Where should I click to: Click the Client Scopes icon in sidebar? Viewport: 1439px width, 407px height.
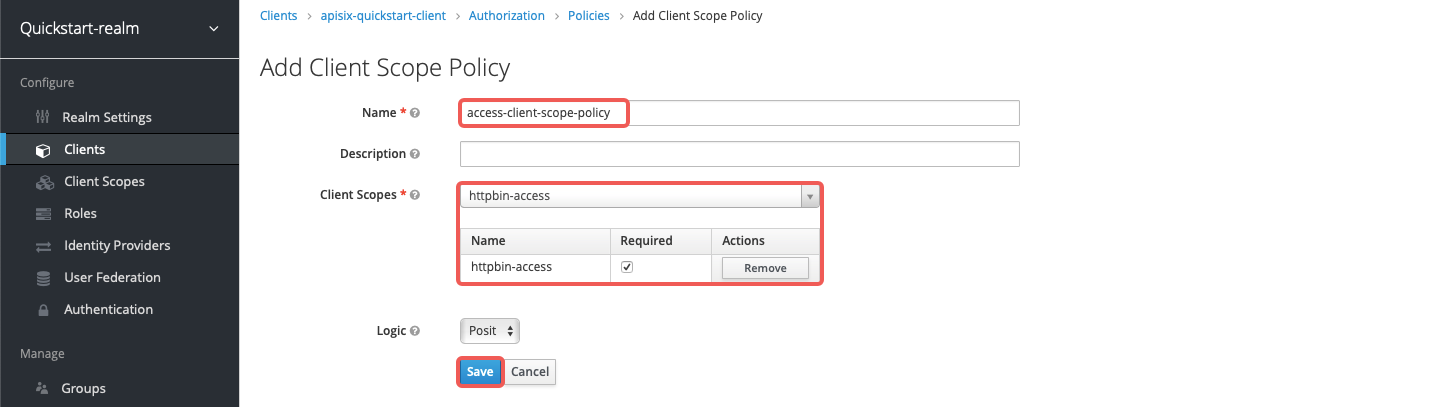[x=43, y=182]
